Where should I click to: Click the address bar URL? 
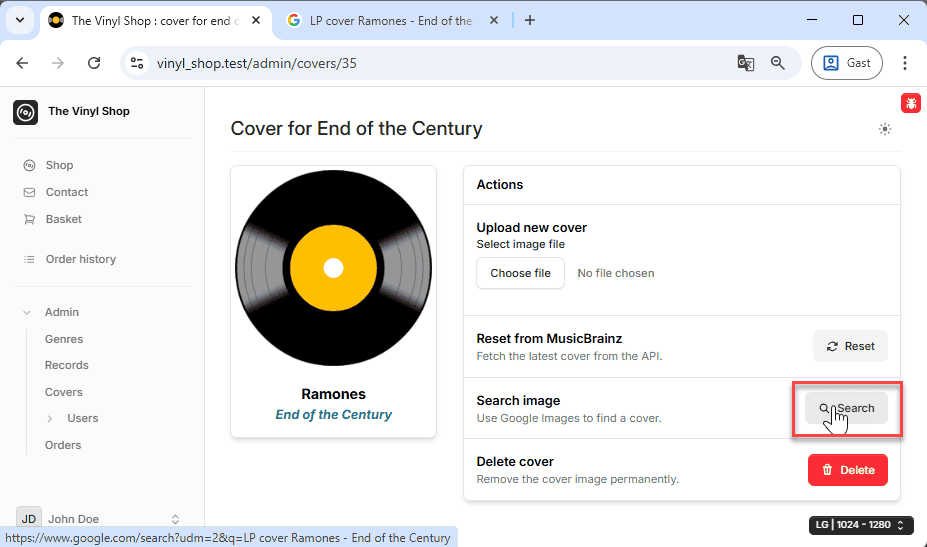(x=257, y=63)
